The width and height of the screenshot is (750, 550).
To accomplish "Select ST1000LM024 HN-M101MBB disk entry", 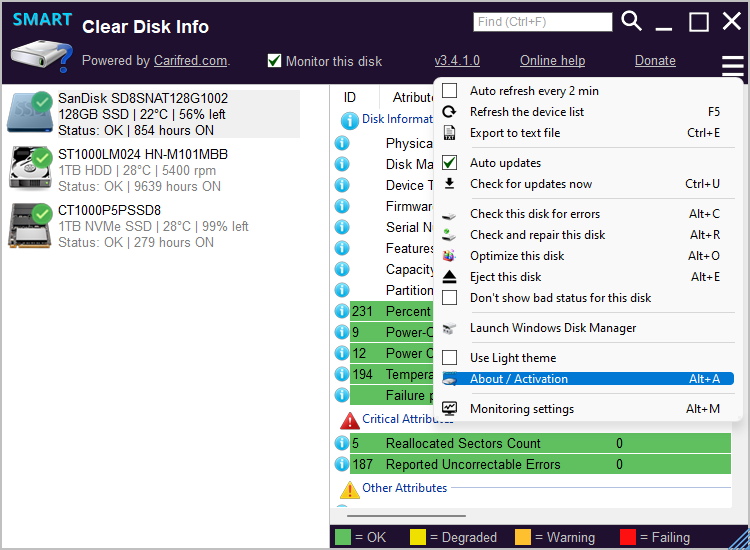I will [x=154, y=170].
